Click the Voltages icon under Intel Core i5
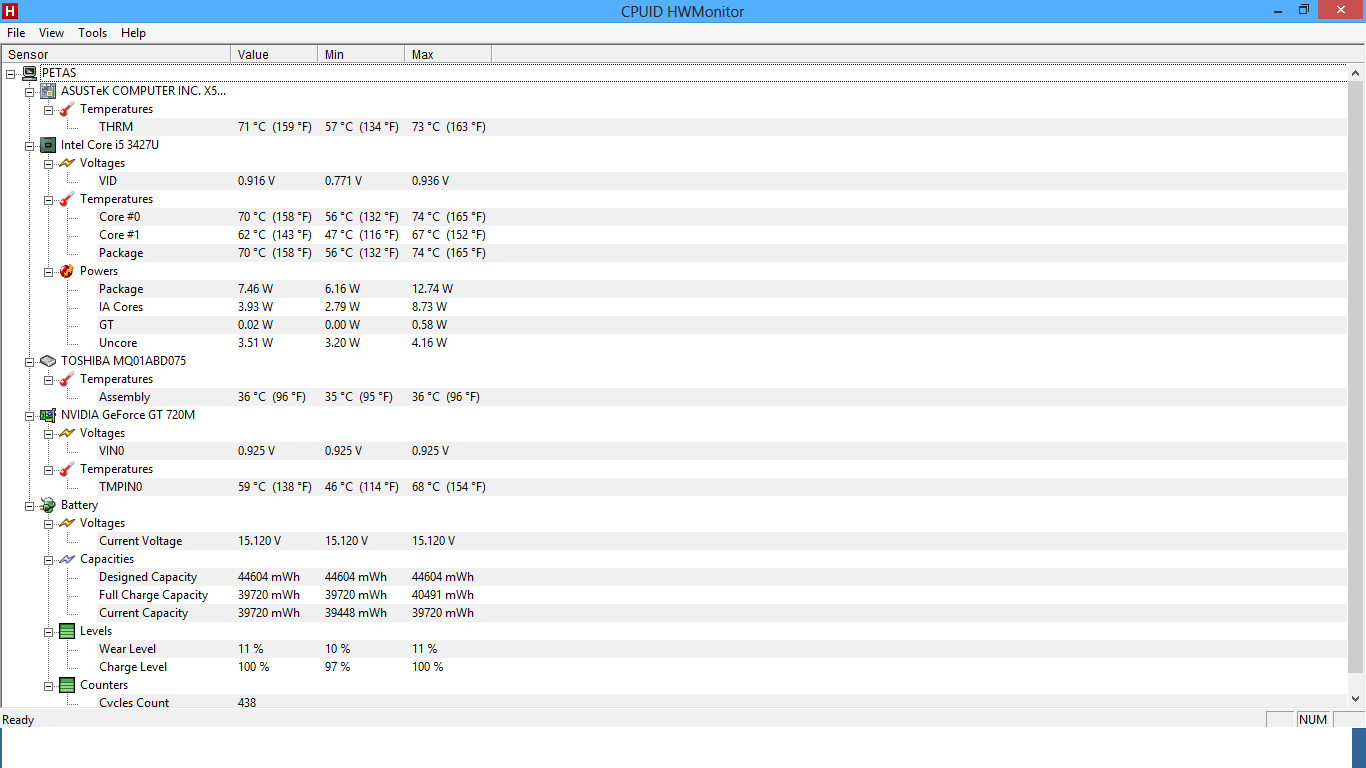This screenshot has height=768, width=1366. coord(67,163)
